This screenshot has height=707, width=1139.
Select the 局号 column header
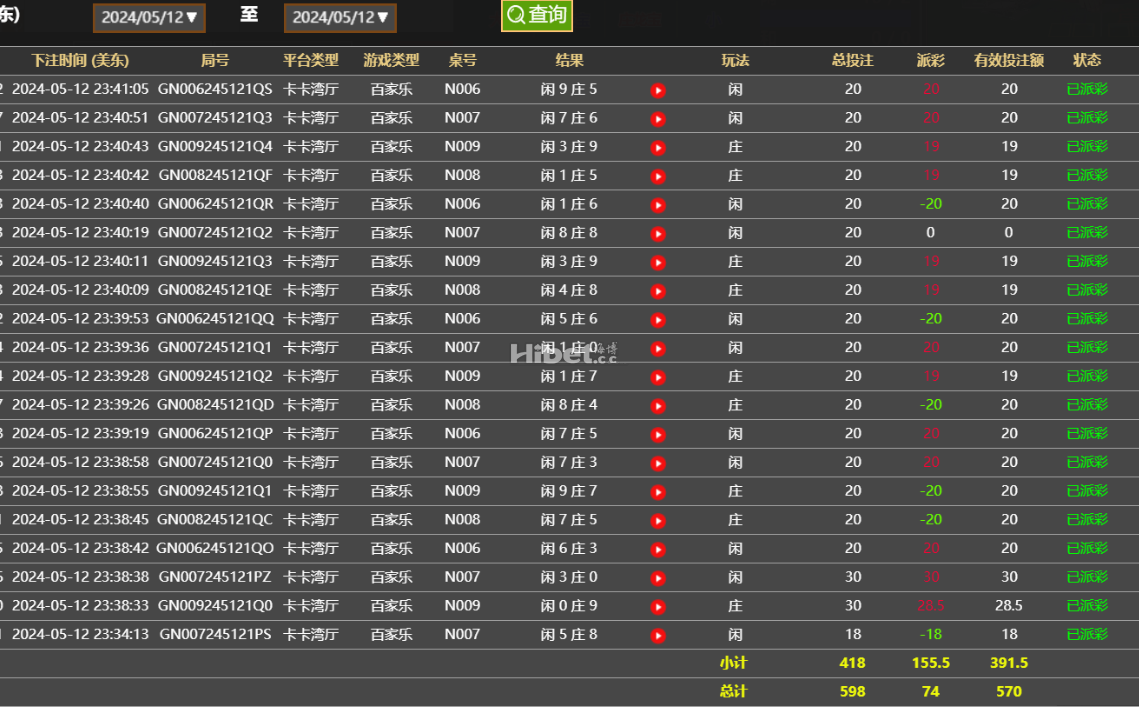pyautogui.click(x=215, y=60)
